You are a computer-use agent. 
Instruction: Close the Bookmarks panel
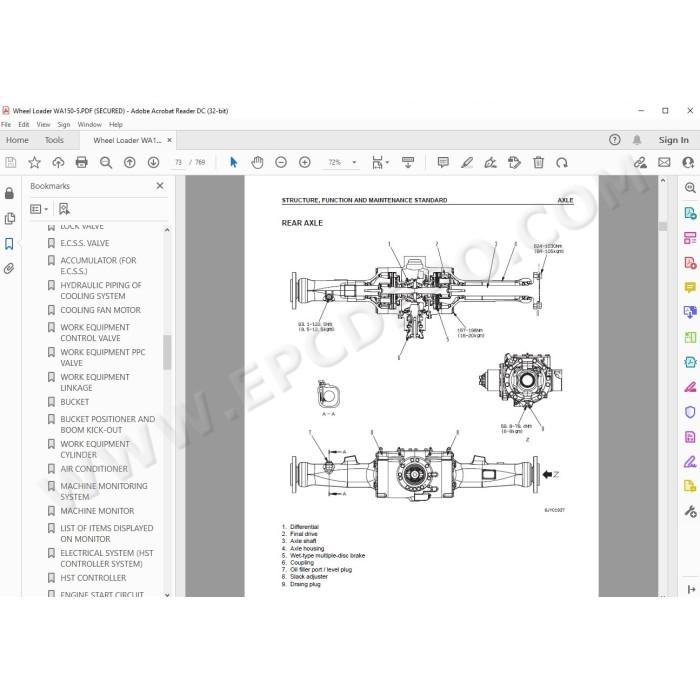tap(160, 186)
